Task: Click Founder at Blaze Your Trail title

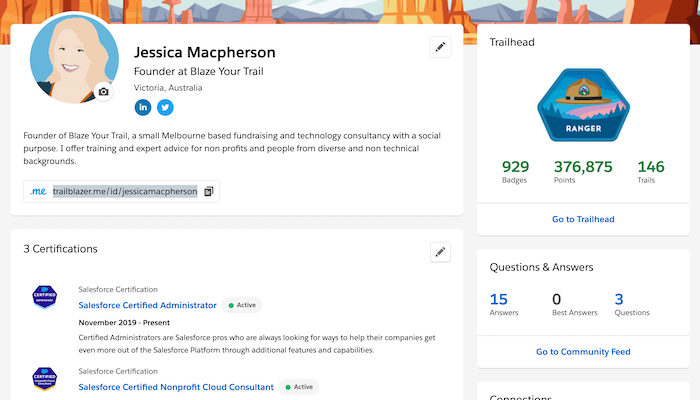Action: click(x=199, y=71)
